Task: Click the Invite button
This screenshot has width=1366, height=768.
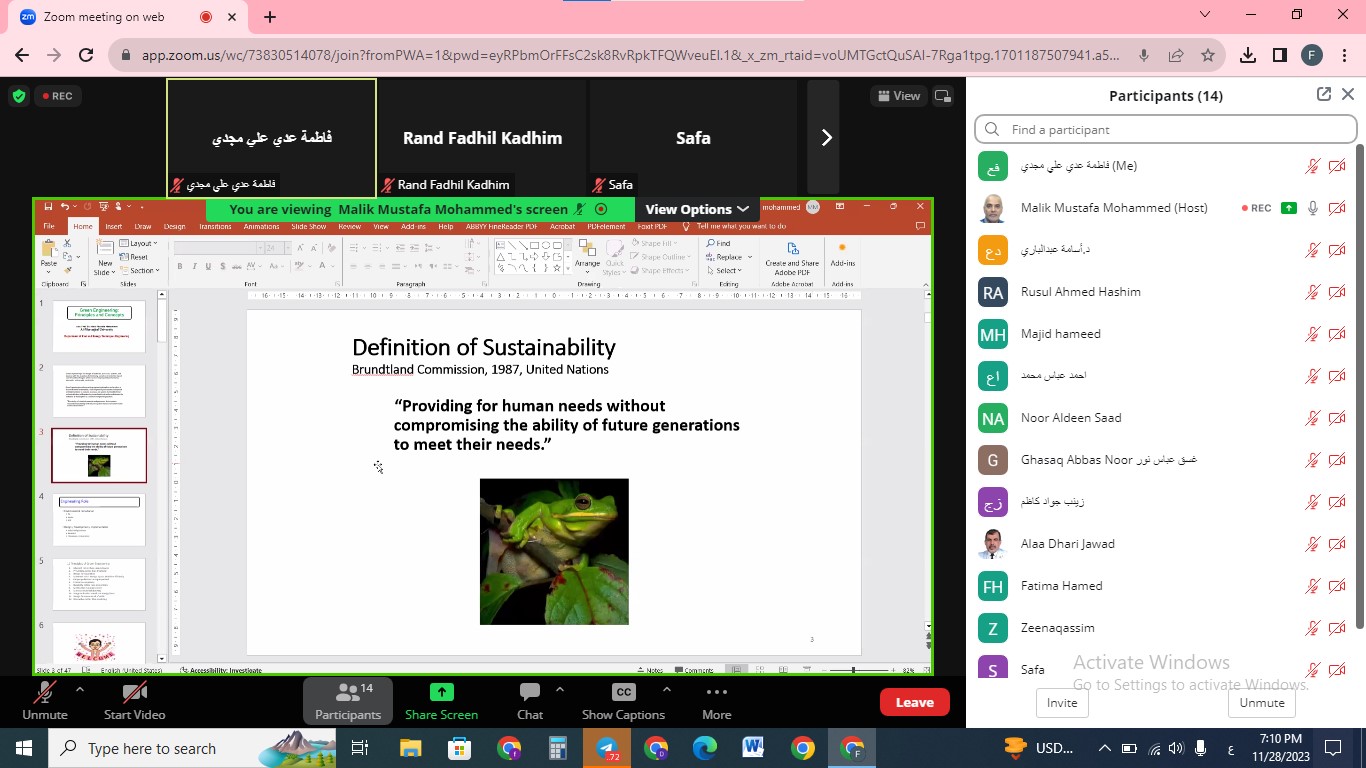Action: (x=1061, y=703)
